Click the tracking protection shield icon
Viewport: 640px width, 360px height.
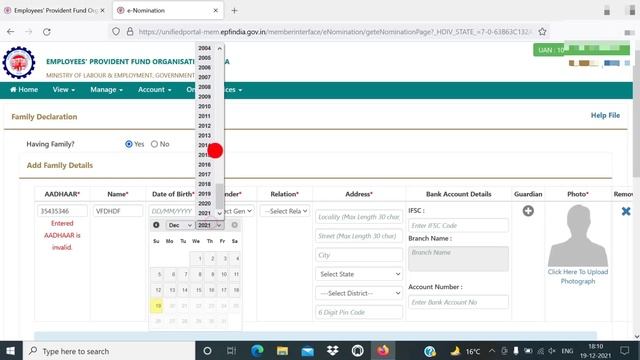pos(116,31)
